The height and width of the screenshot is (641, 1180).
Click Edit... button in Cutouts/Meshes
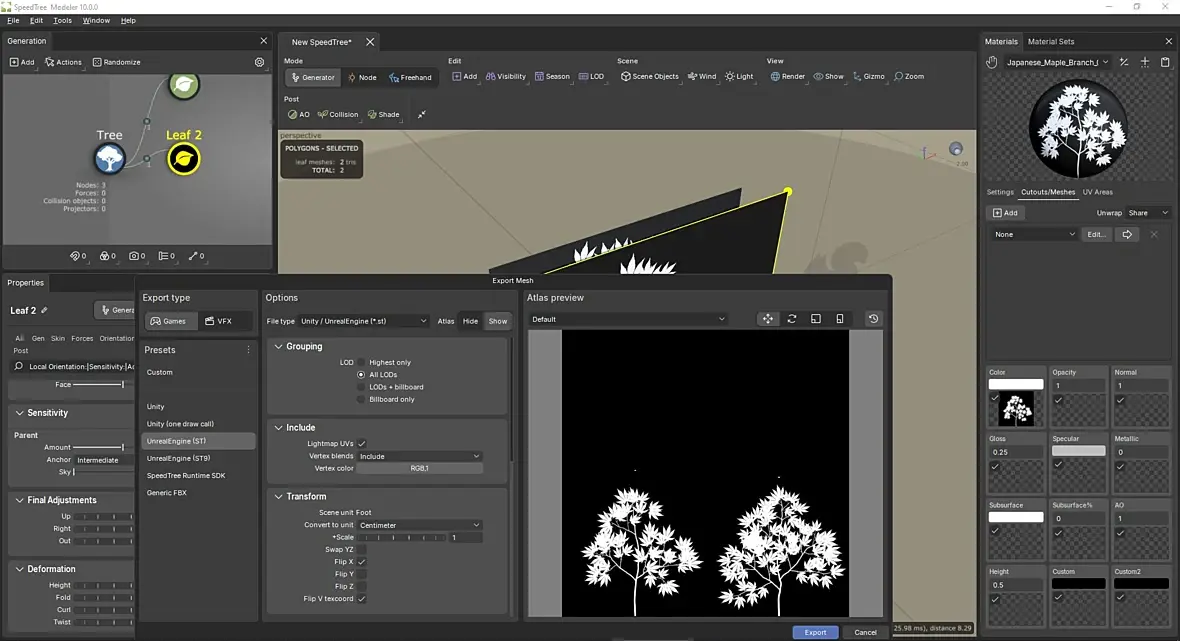pos(1096,235)
